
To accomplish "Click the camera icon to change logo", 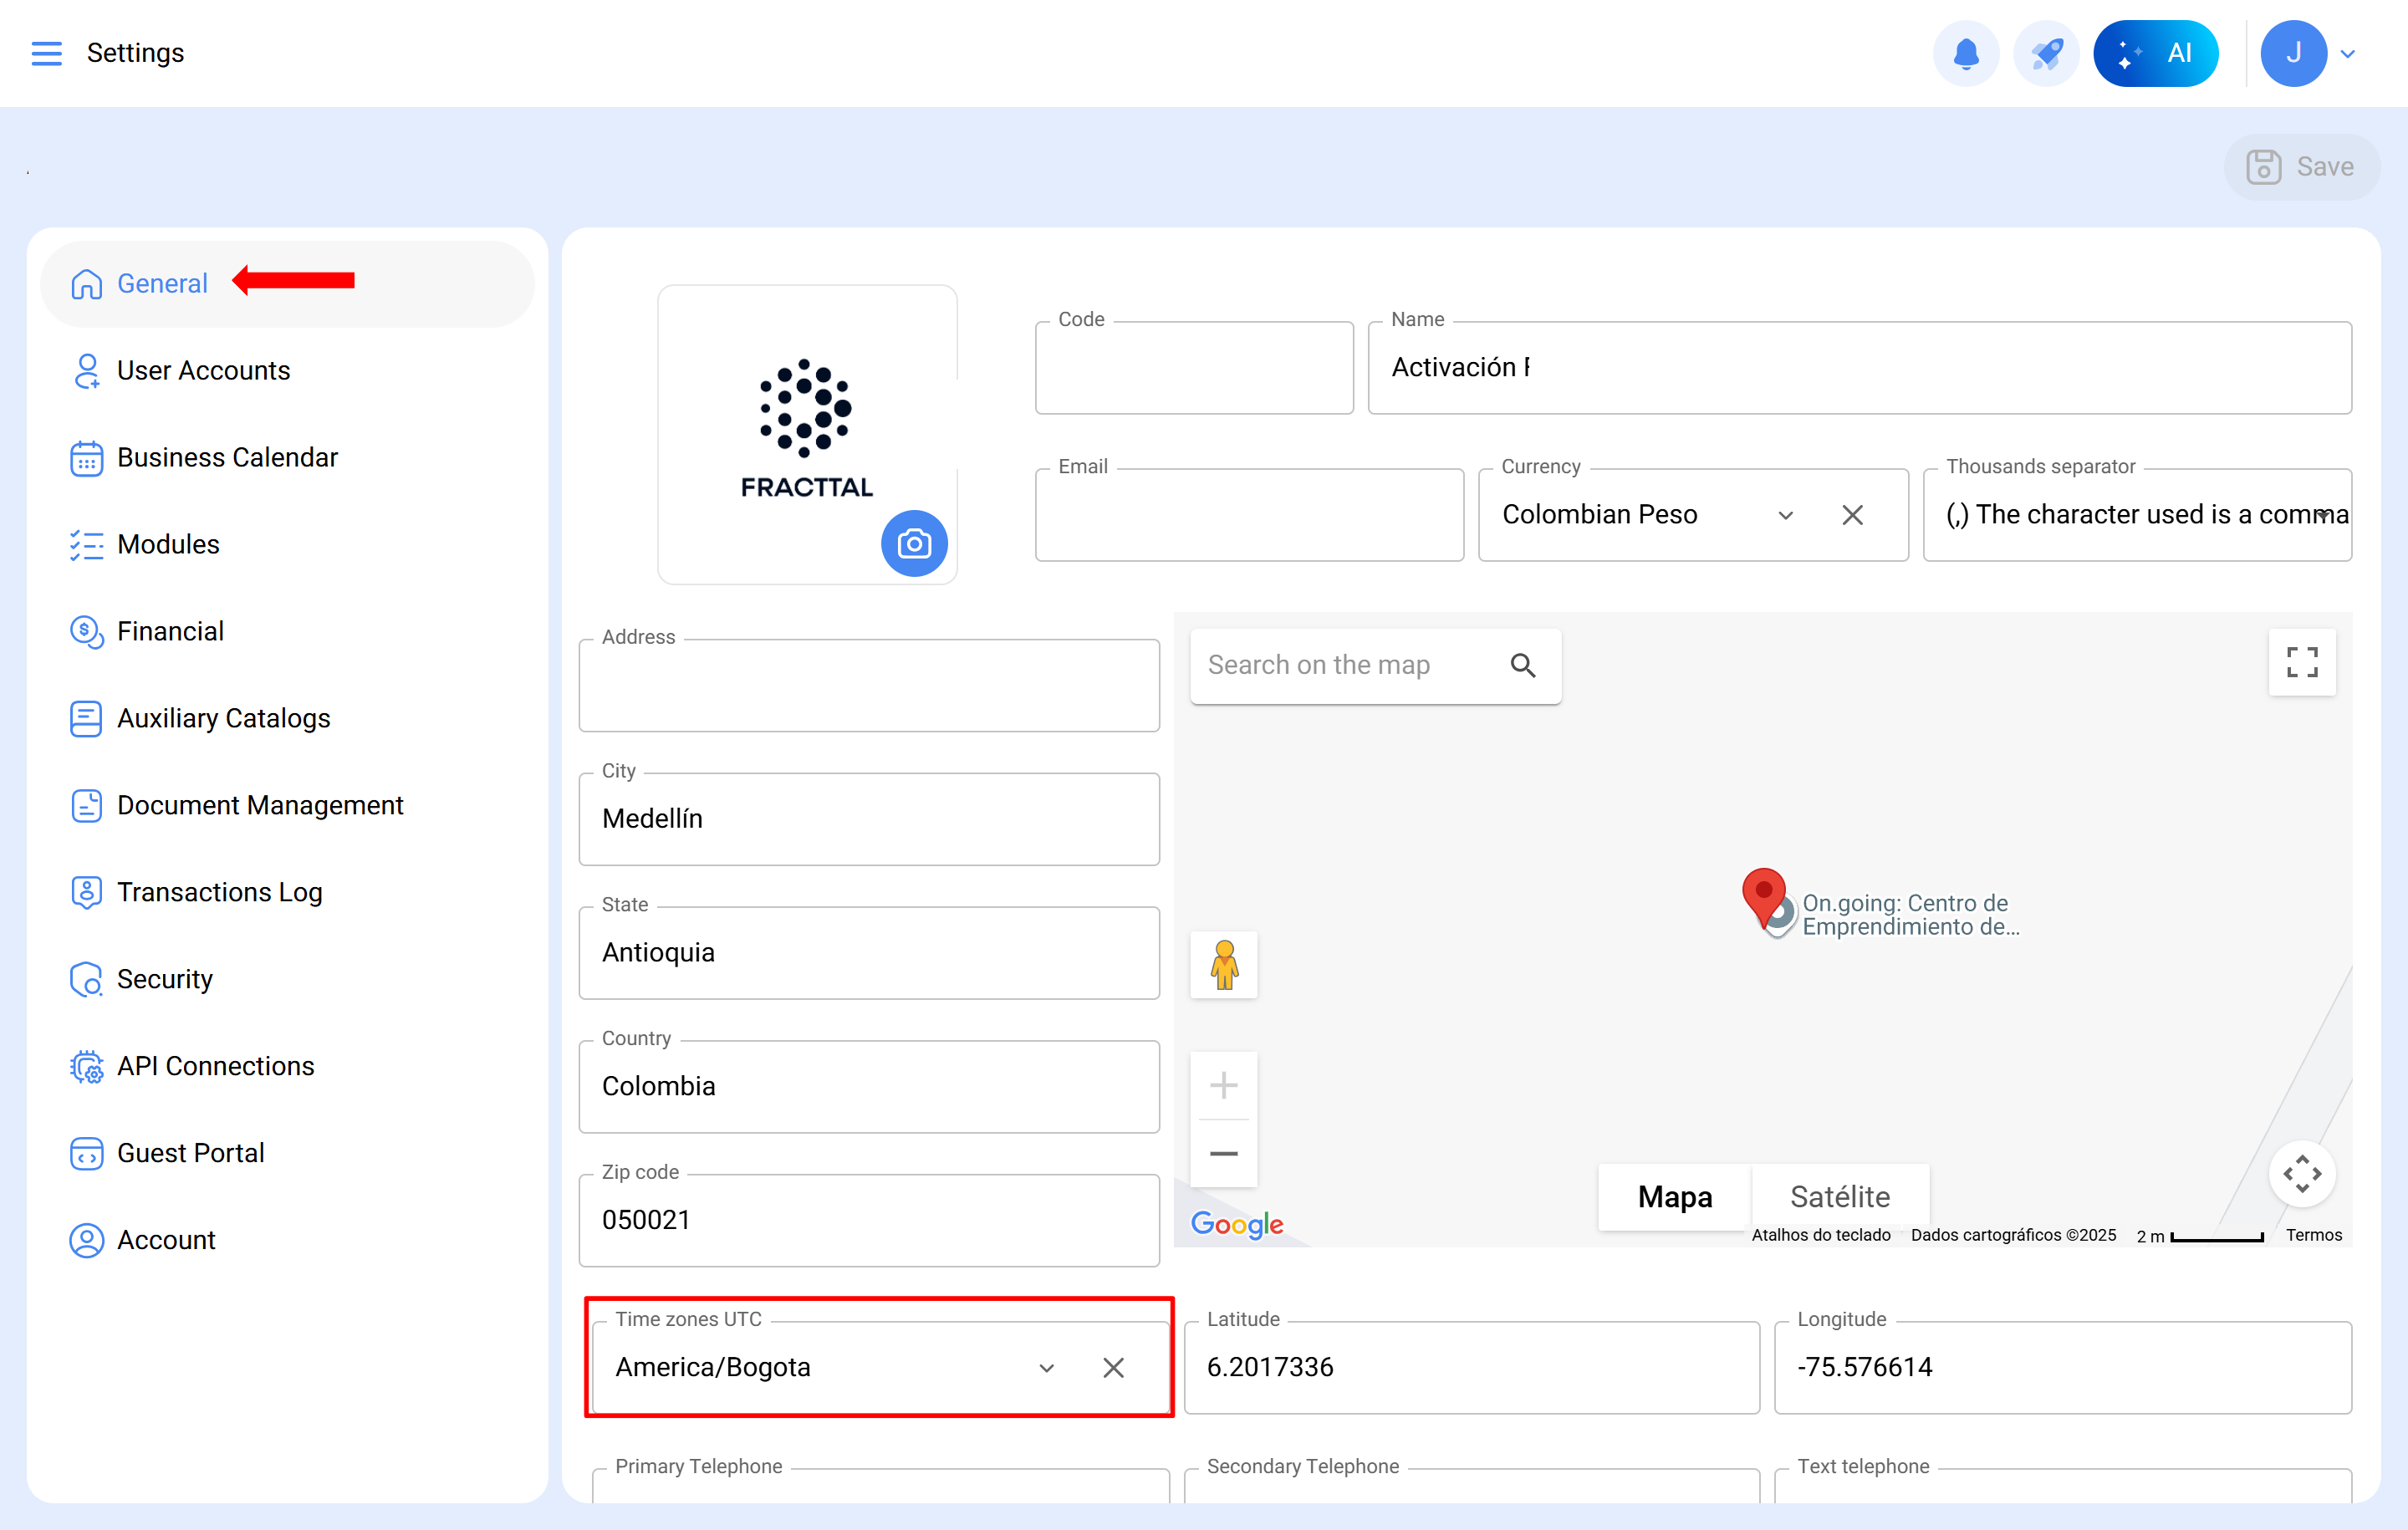I will coord(913,544).
